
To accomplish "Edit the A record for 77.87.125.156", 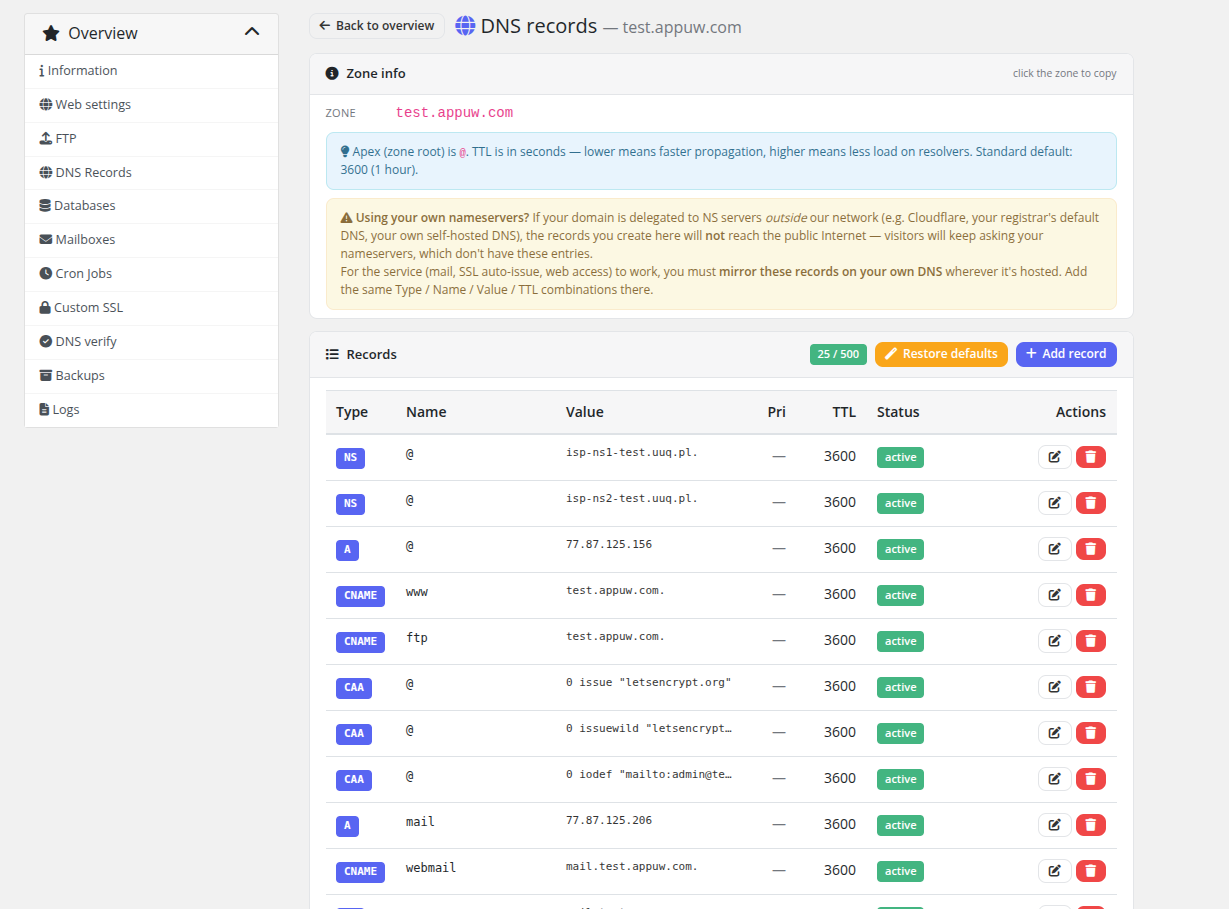I will tap(1054, 549).
